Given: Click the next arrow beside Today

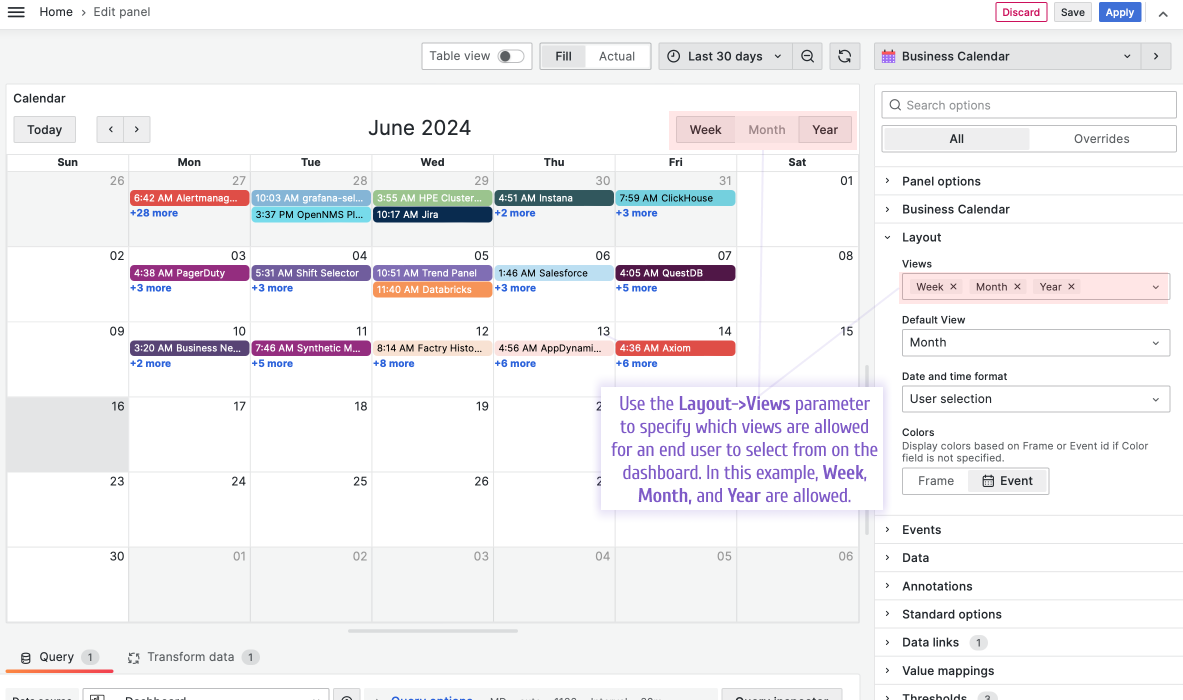Looking at the screenshot, I should coord(136,129).
